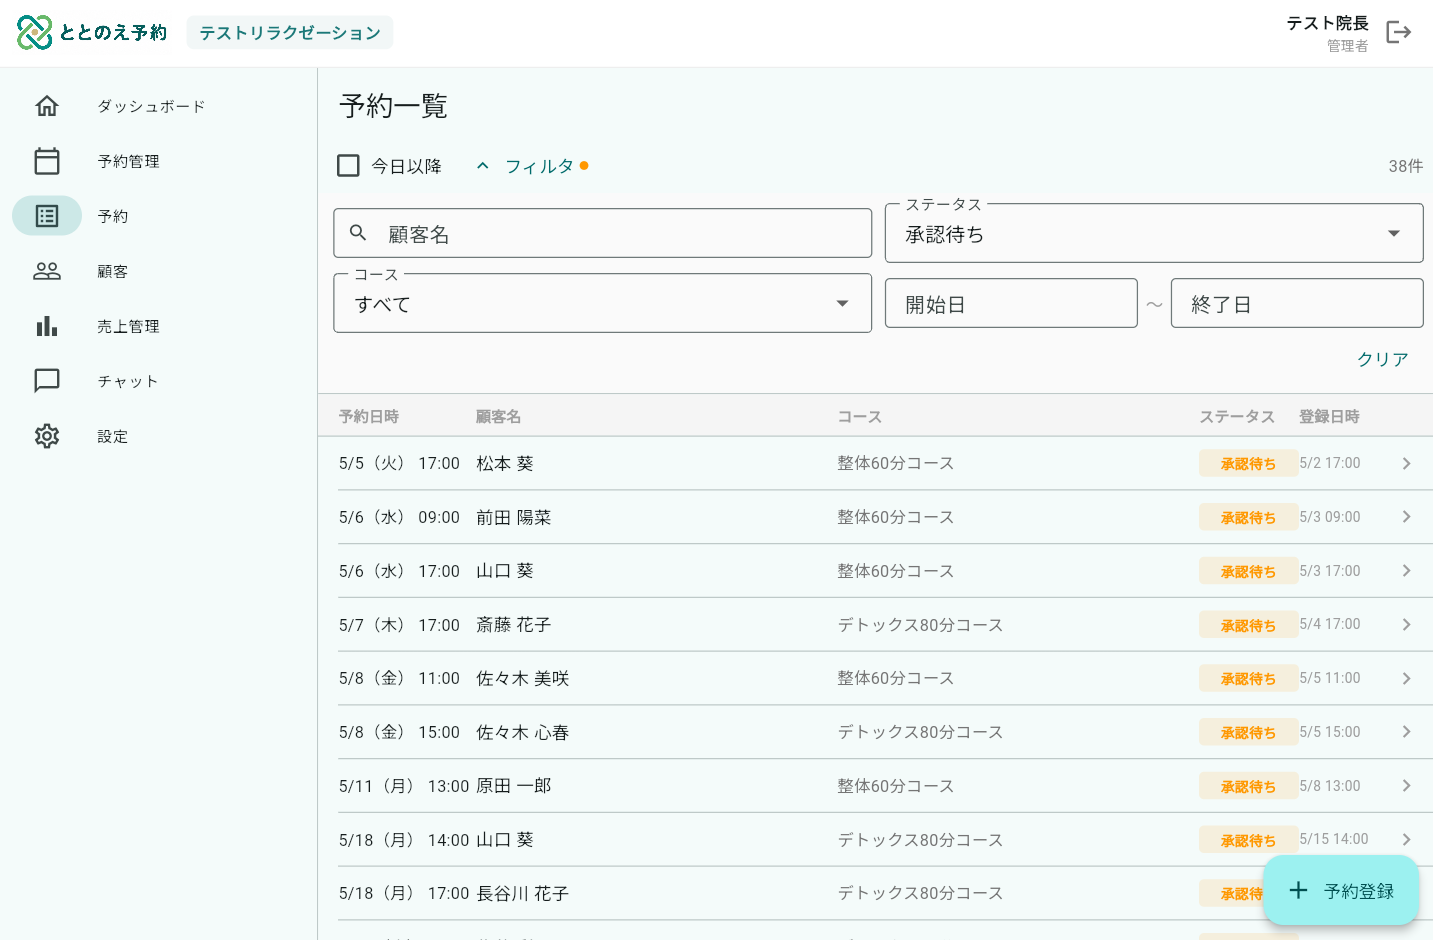Image resolution: width=1433 pixels, height=940 pixels.
Task: Open row arrow for 原田 一郎 reservation
Action: click(1406, 786)
